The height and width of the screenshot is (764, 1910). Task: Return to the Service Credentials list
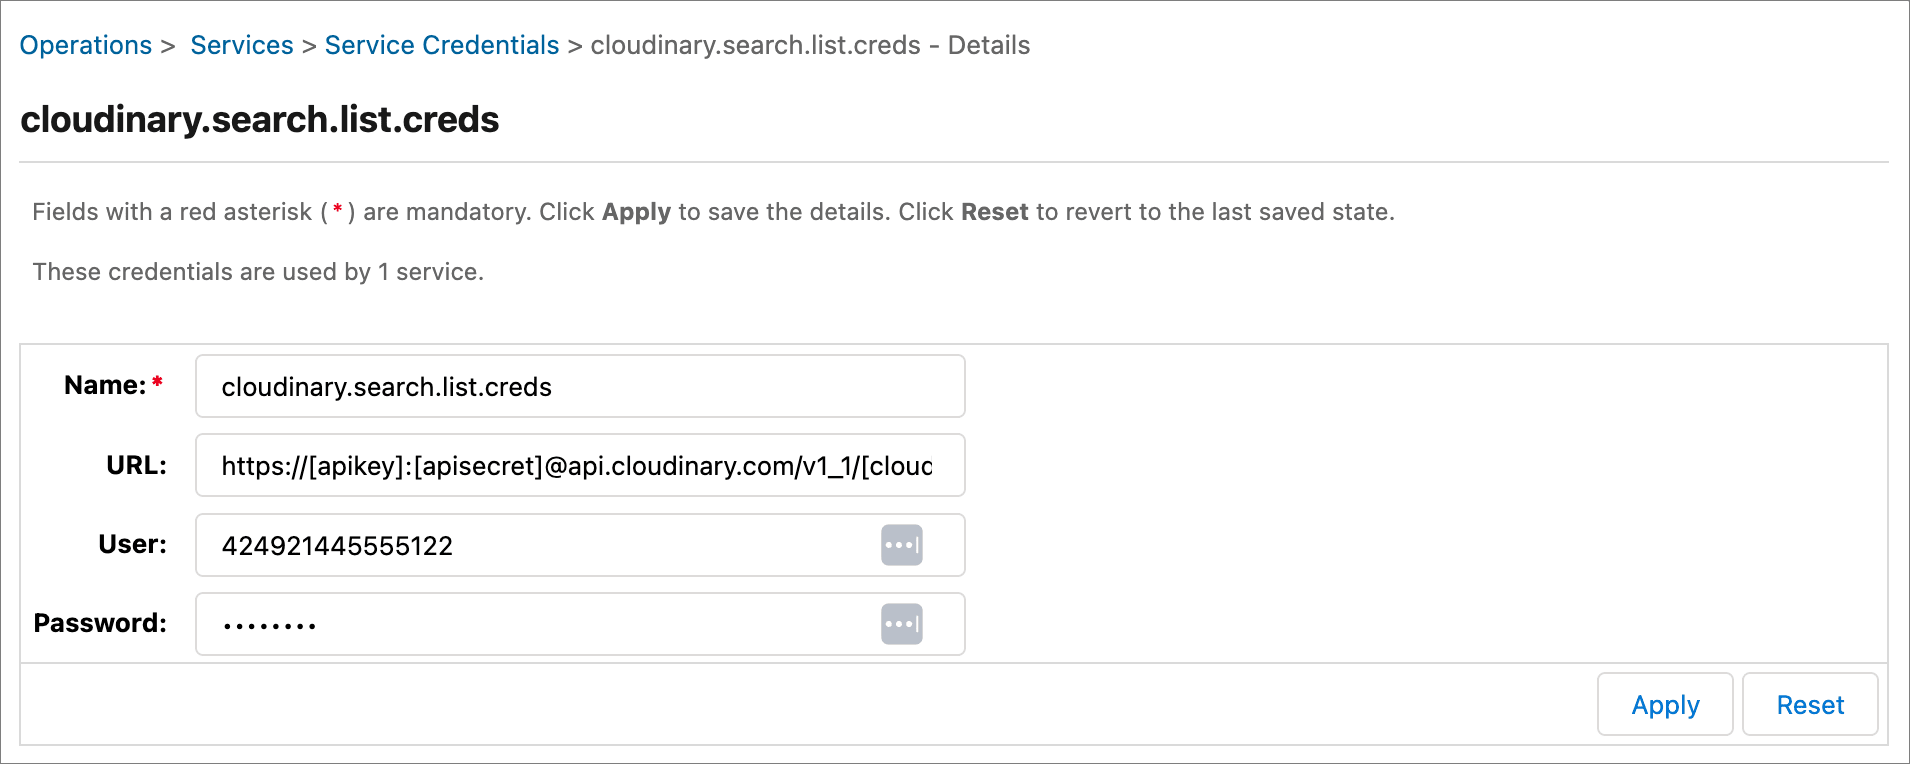pos(441,45)
